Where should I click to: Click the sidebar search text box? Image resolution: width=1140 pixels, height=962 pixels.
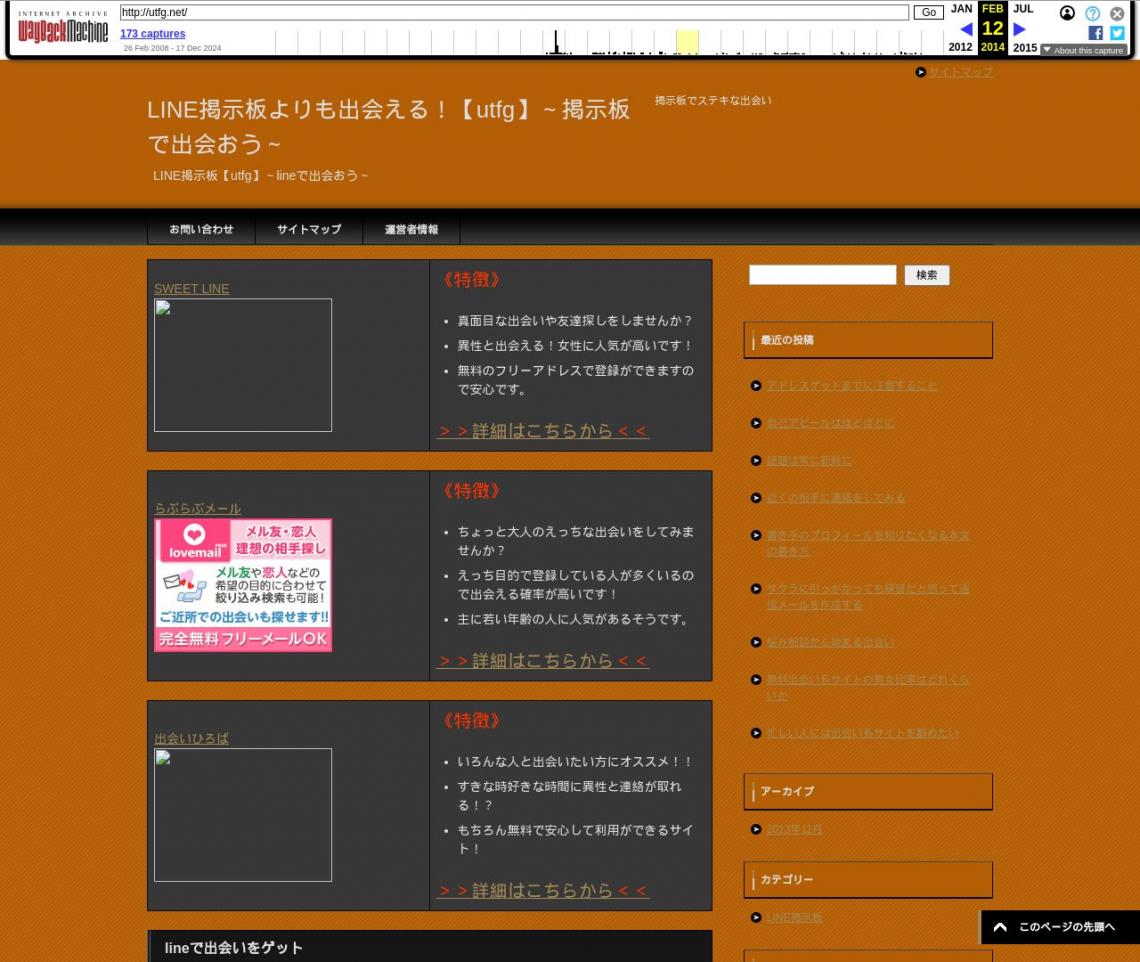[x=822, y=275]
